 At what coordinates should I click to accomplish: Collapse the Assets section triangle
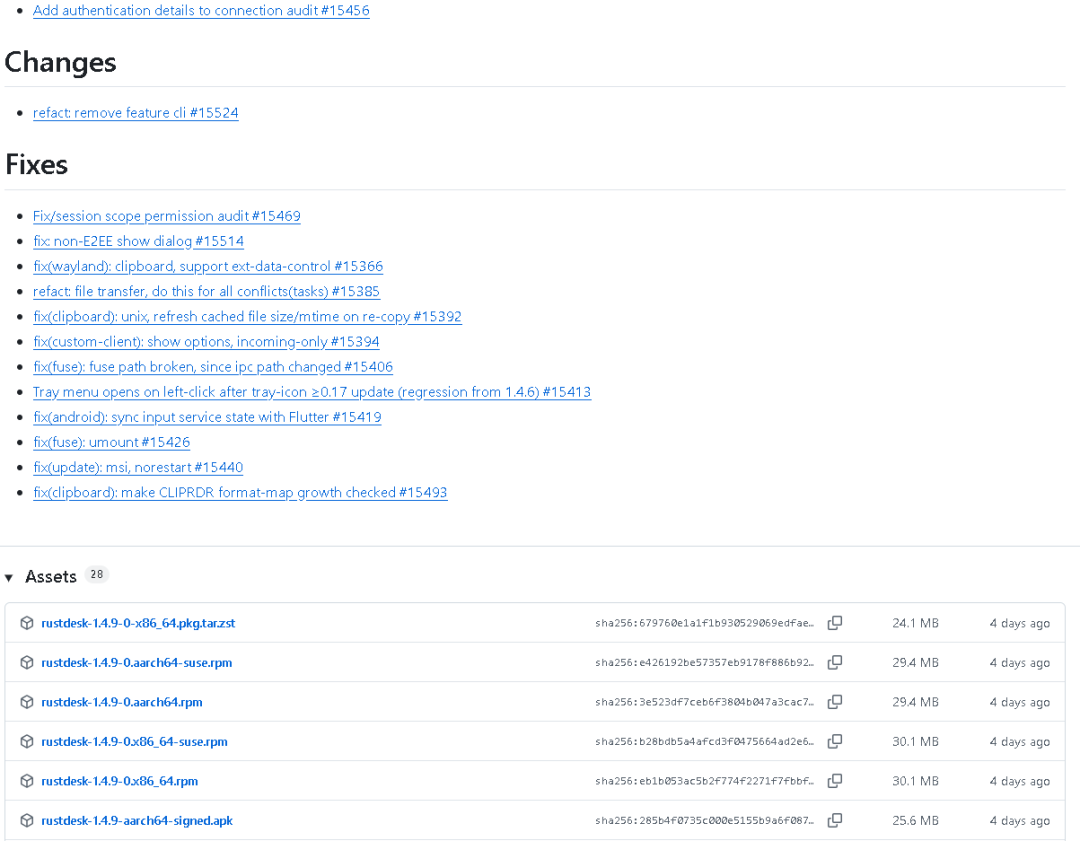[9, 577]
